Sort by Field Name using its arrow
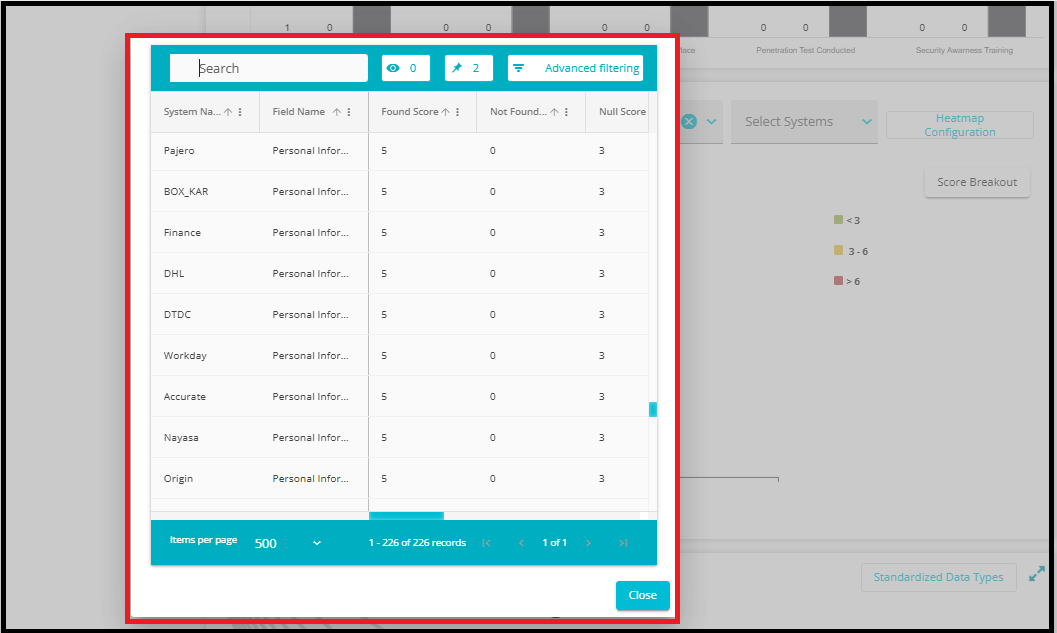 [337, 113]
